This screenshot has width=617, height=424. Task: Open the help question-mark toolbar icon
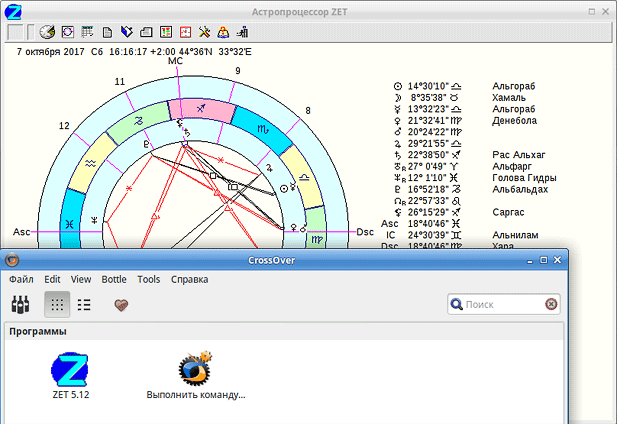[223, 32]
